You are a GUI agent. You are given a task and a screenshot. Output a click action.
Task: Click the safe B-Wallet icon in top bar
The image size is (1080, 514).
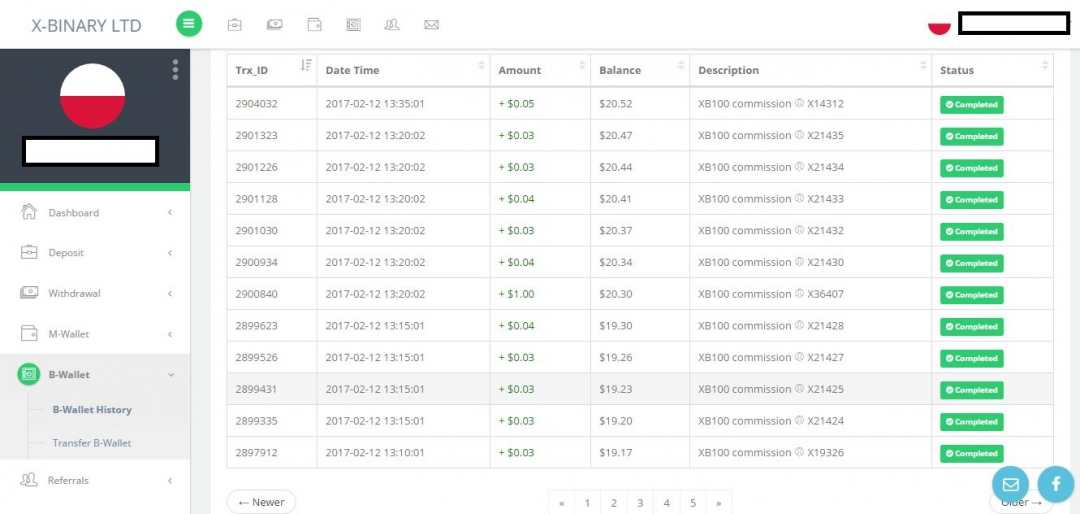point(353,25)
